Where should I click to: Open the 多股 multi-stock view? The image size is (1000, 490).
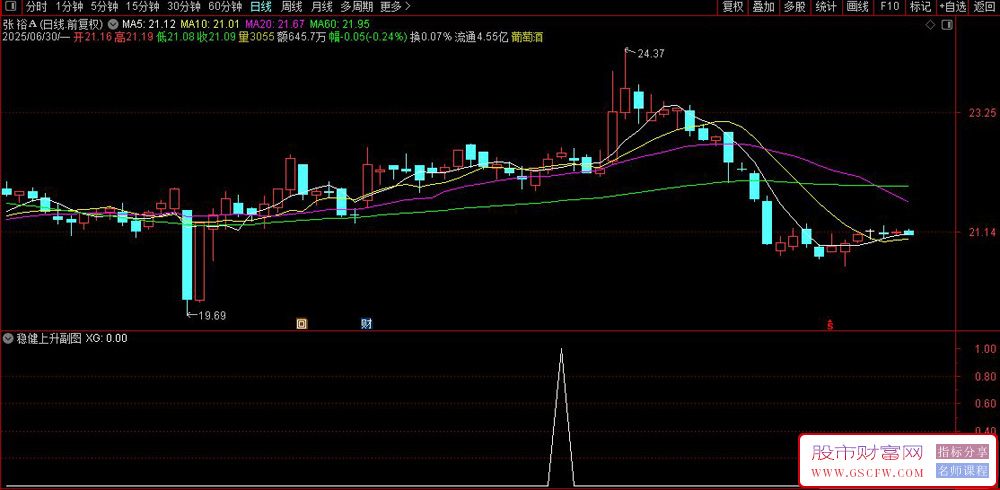pos(795,8)
